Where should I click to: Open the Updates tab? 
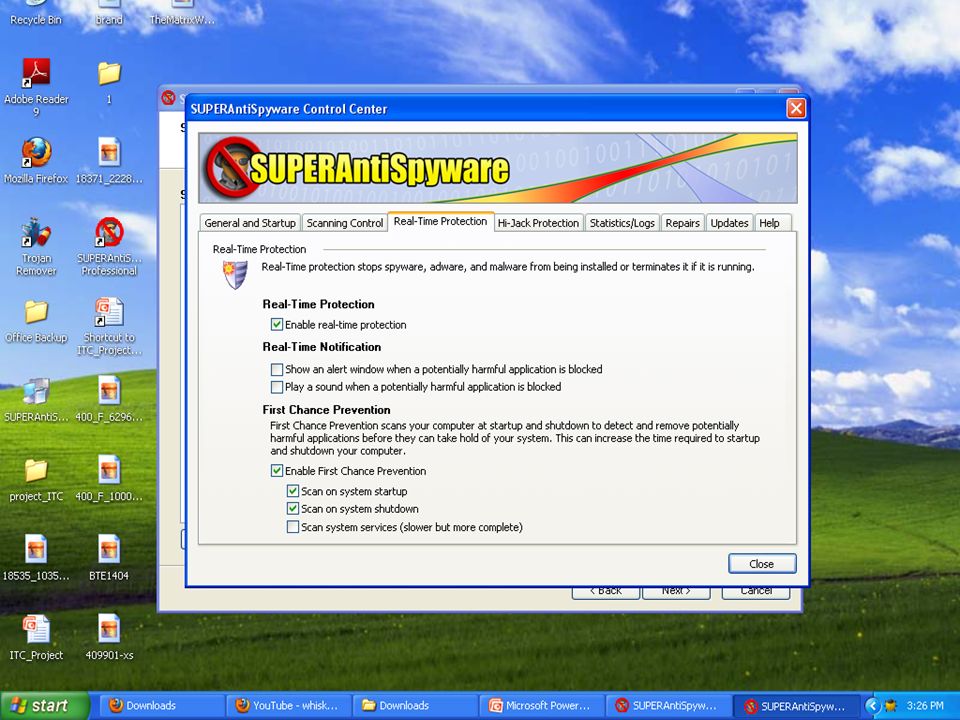point(729,223)
